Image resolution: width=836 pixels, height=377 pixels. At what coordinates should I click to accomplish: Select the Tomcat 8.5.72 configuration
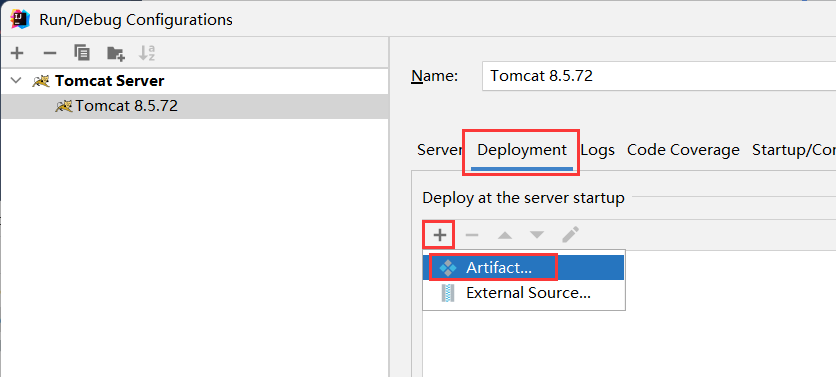(194, 106)
